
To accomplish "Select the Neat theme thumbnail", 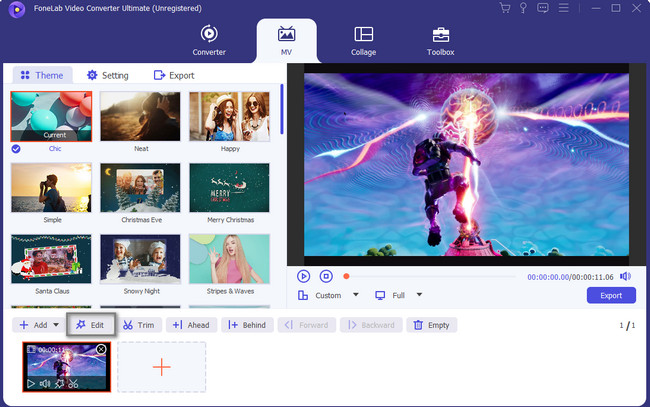I will click(141, 116).
